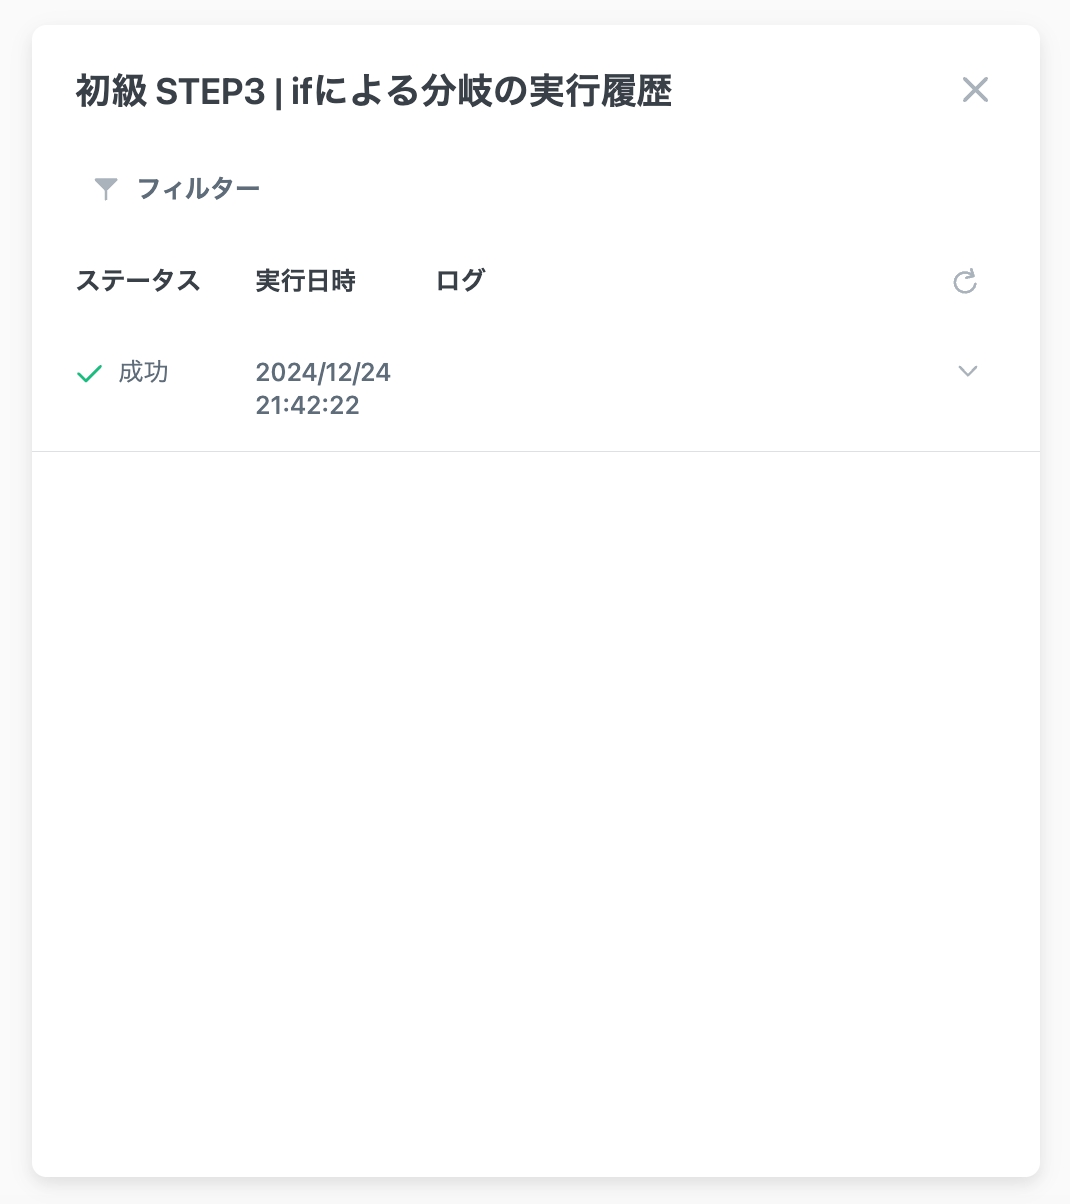Click the dialog title's STEP3 text
Screen dimensions: 1070x1204
210,91
